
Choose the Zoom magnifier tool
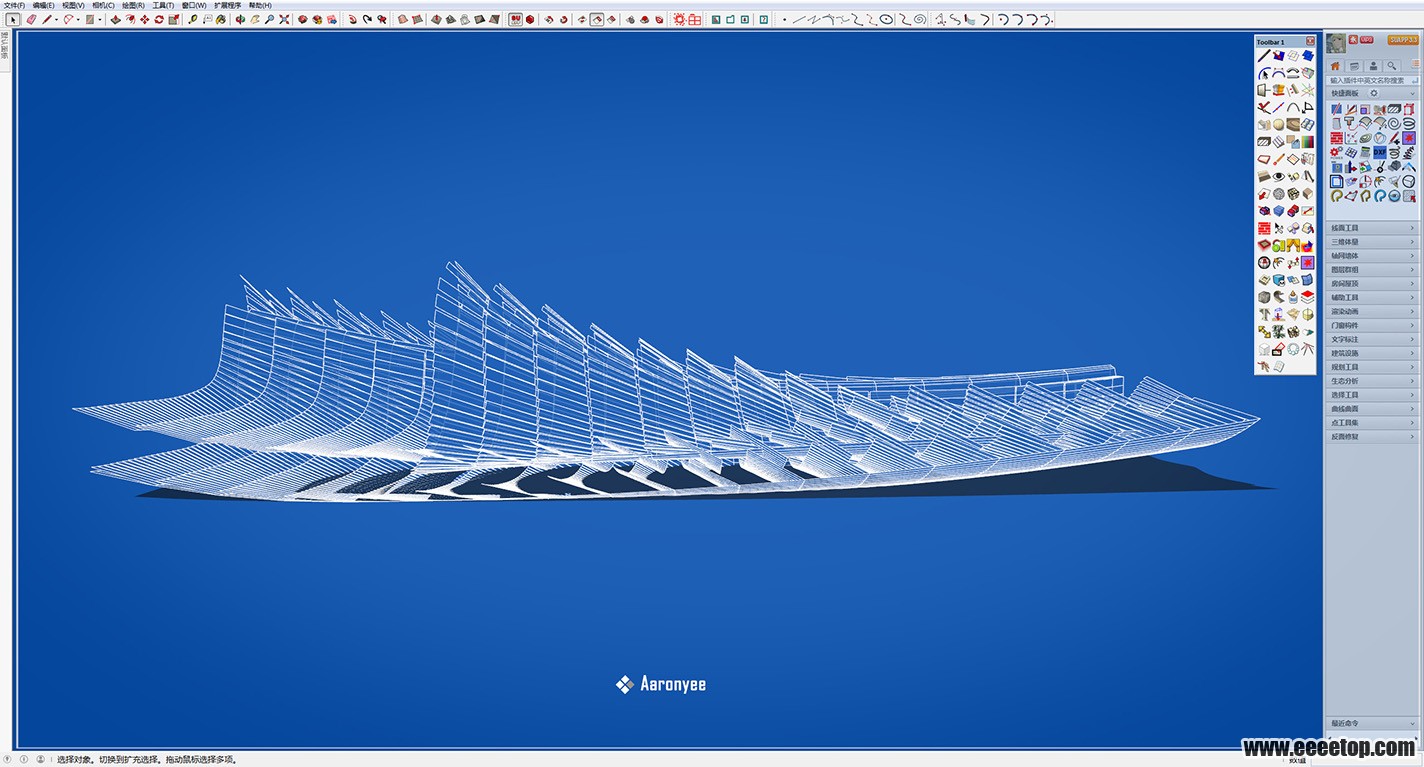point(269,19)
